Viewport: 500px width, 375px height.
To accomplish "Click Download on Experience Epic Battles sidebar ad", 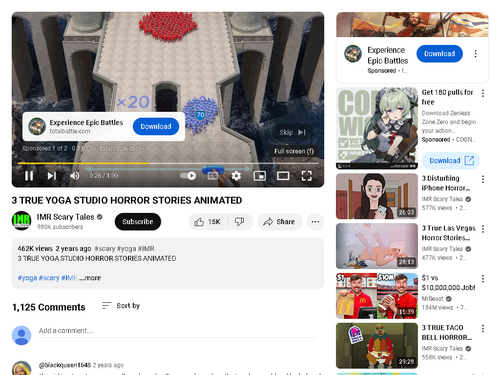I will [439, 54].
